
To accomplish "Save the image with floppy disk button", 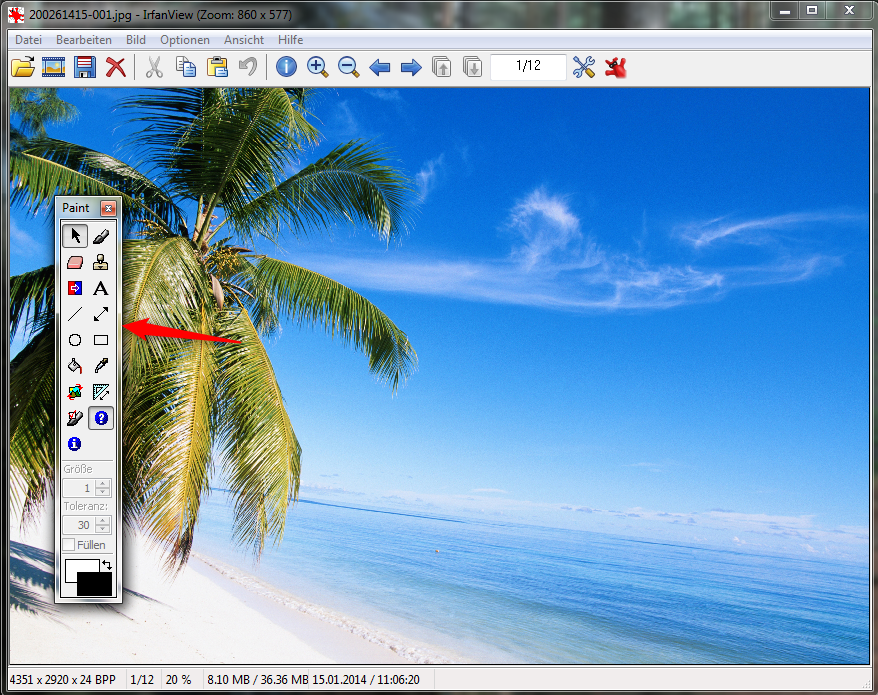I will tap(85, 67).
